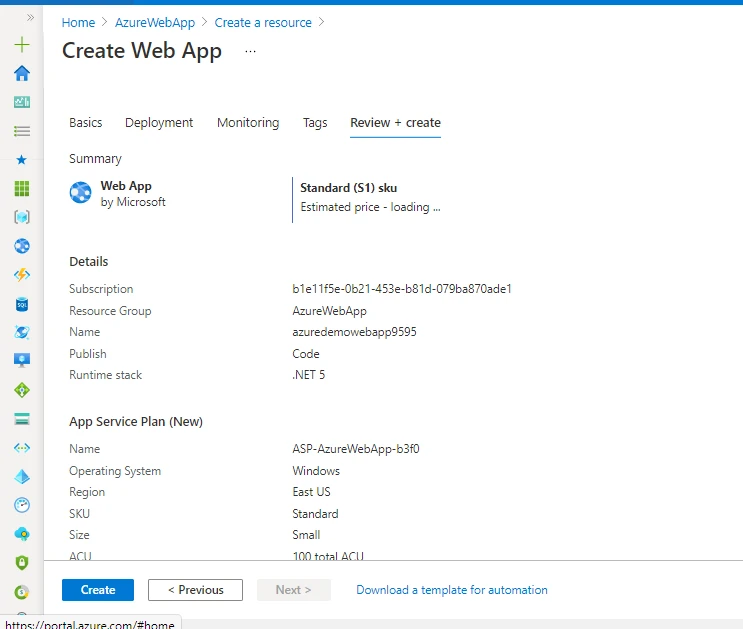Click the Estimated price - loading text

click(371, 207)
